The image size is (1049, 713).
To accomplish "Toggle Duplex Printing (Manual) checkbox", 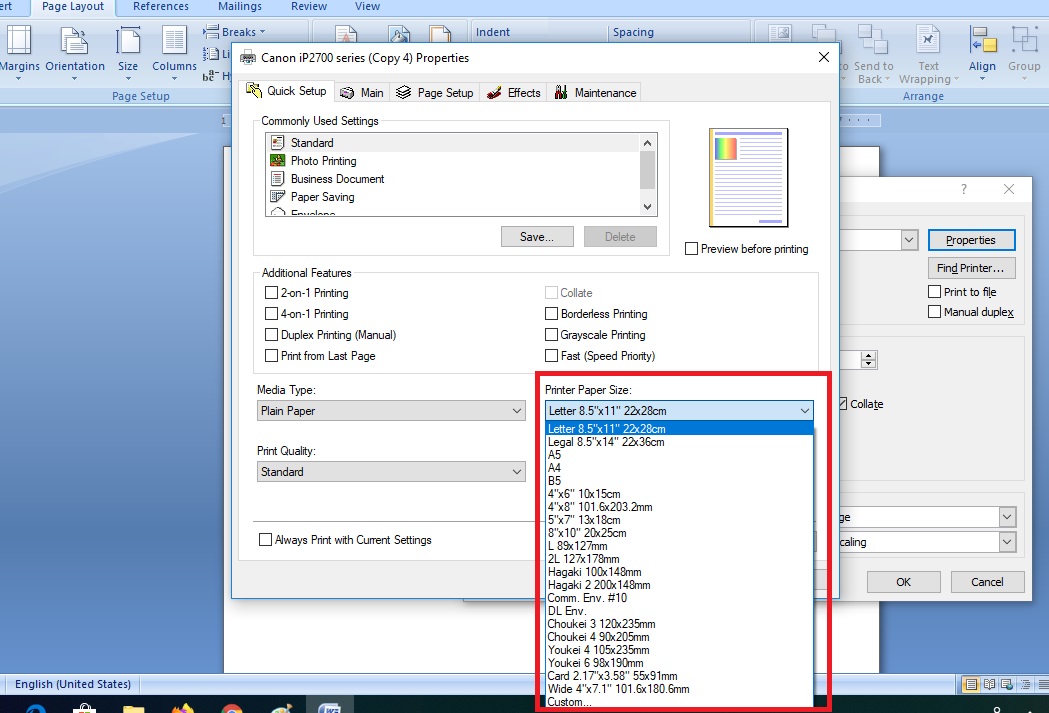I will coord(272,334).
